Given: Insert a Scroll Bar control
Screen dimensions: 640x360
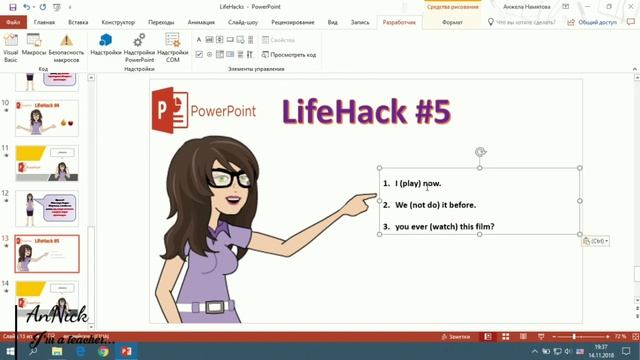Looking at the screenshot, I should coord(251,40).
